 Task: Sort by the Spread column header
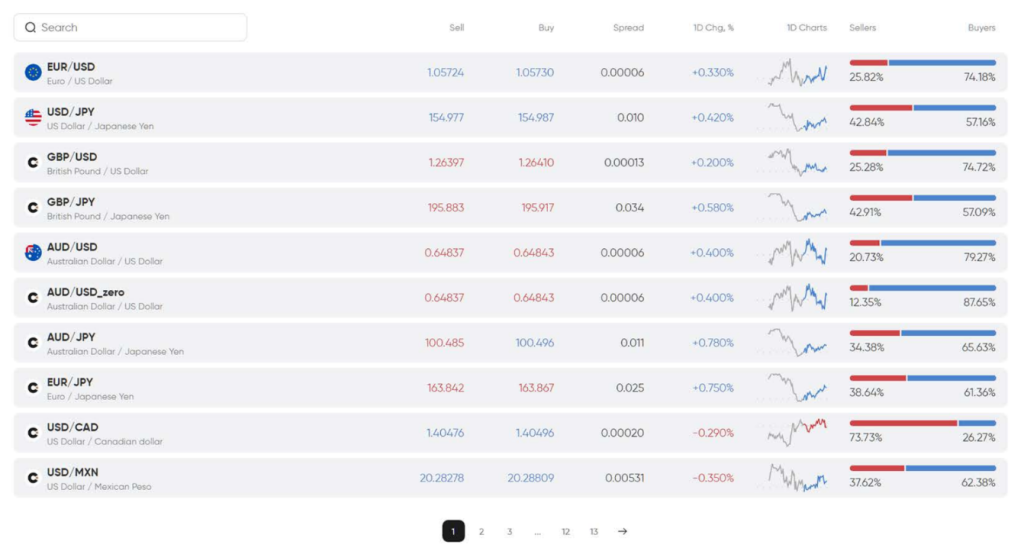(628, 28)
